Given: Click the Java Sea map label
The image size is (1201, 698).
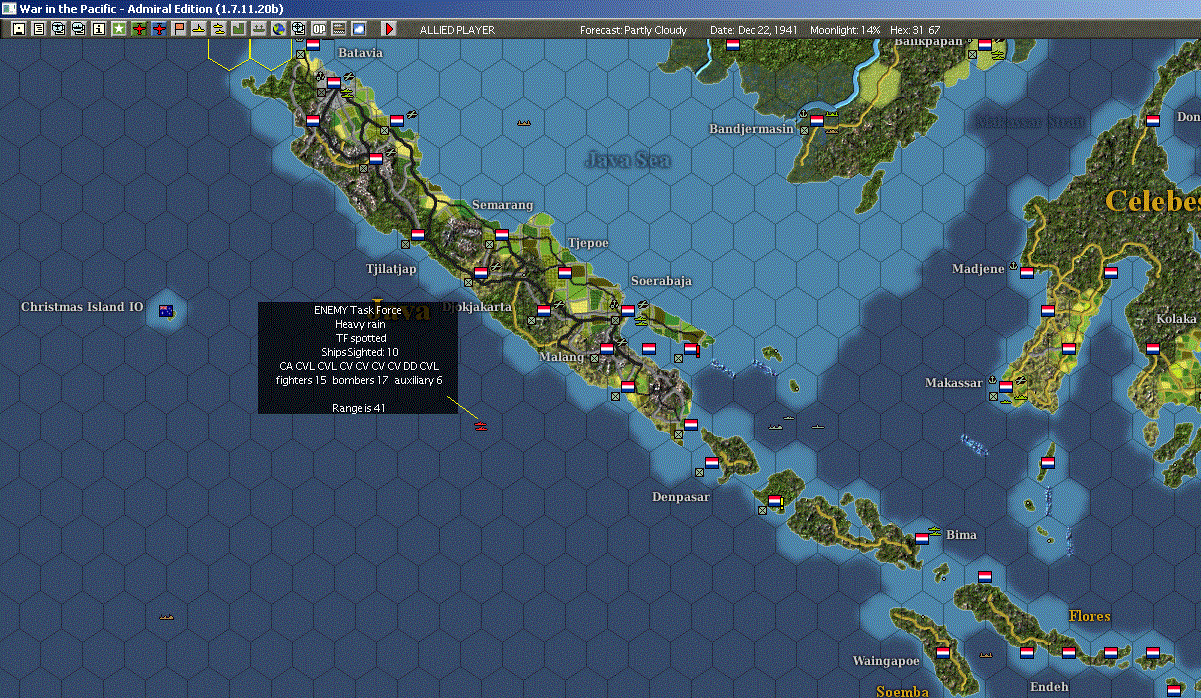Looking at the screenshot, I should point(628,159).
